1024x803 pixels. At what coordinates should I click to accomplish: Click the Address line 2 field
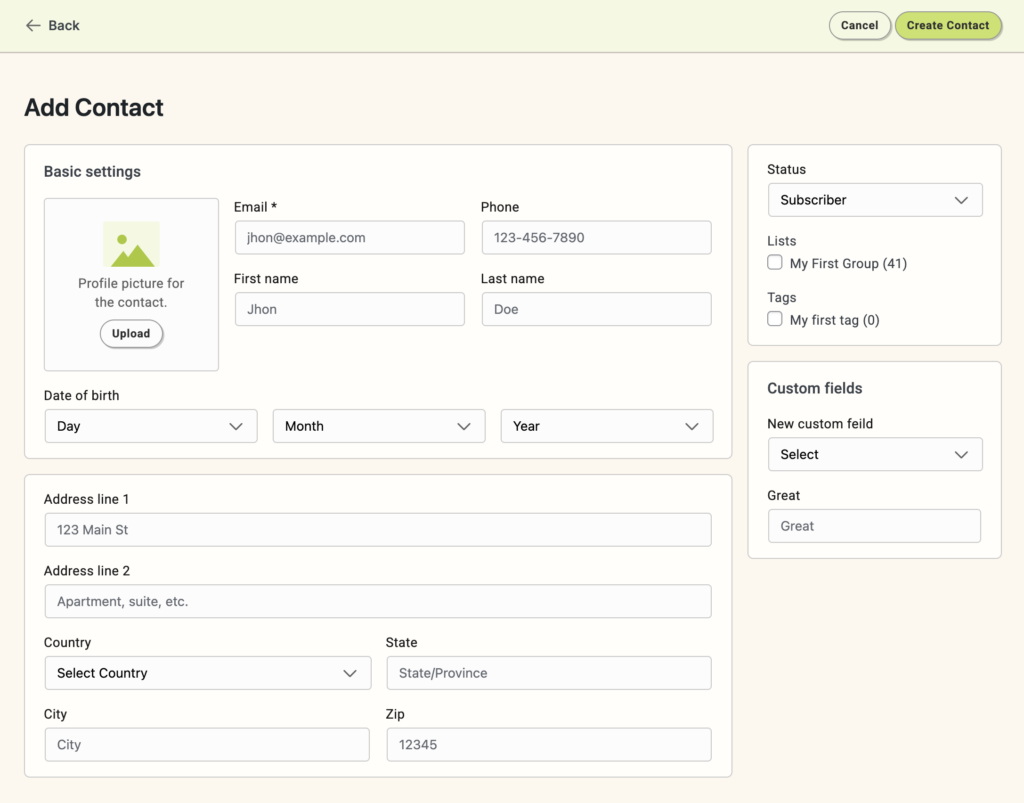377,601
